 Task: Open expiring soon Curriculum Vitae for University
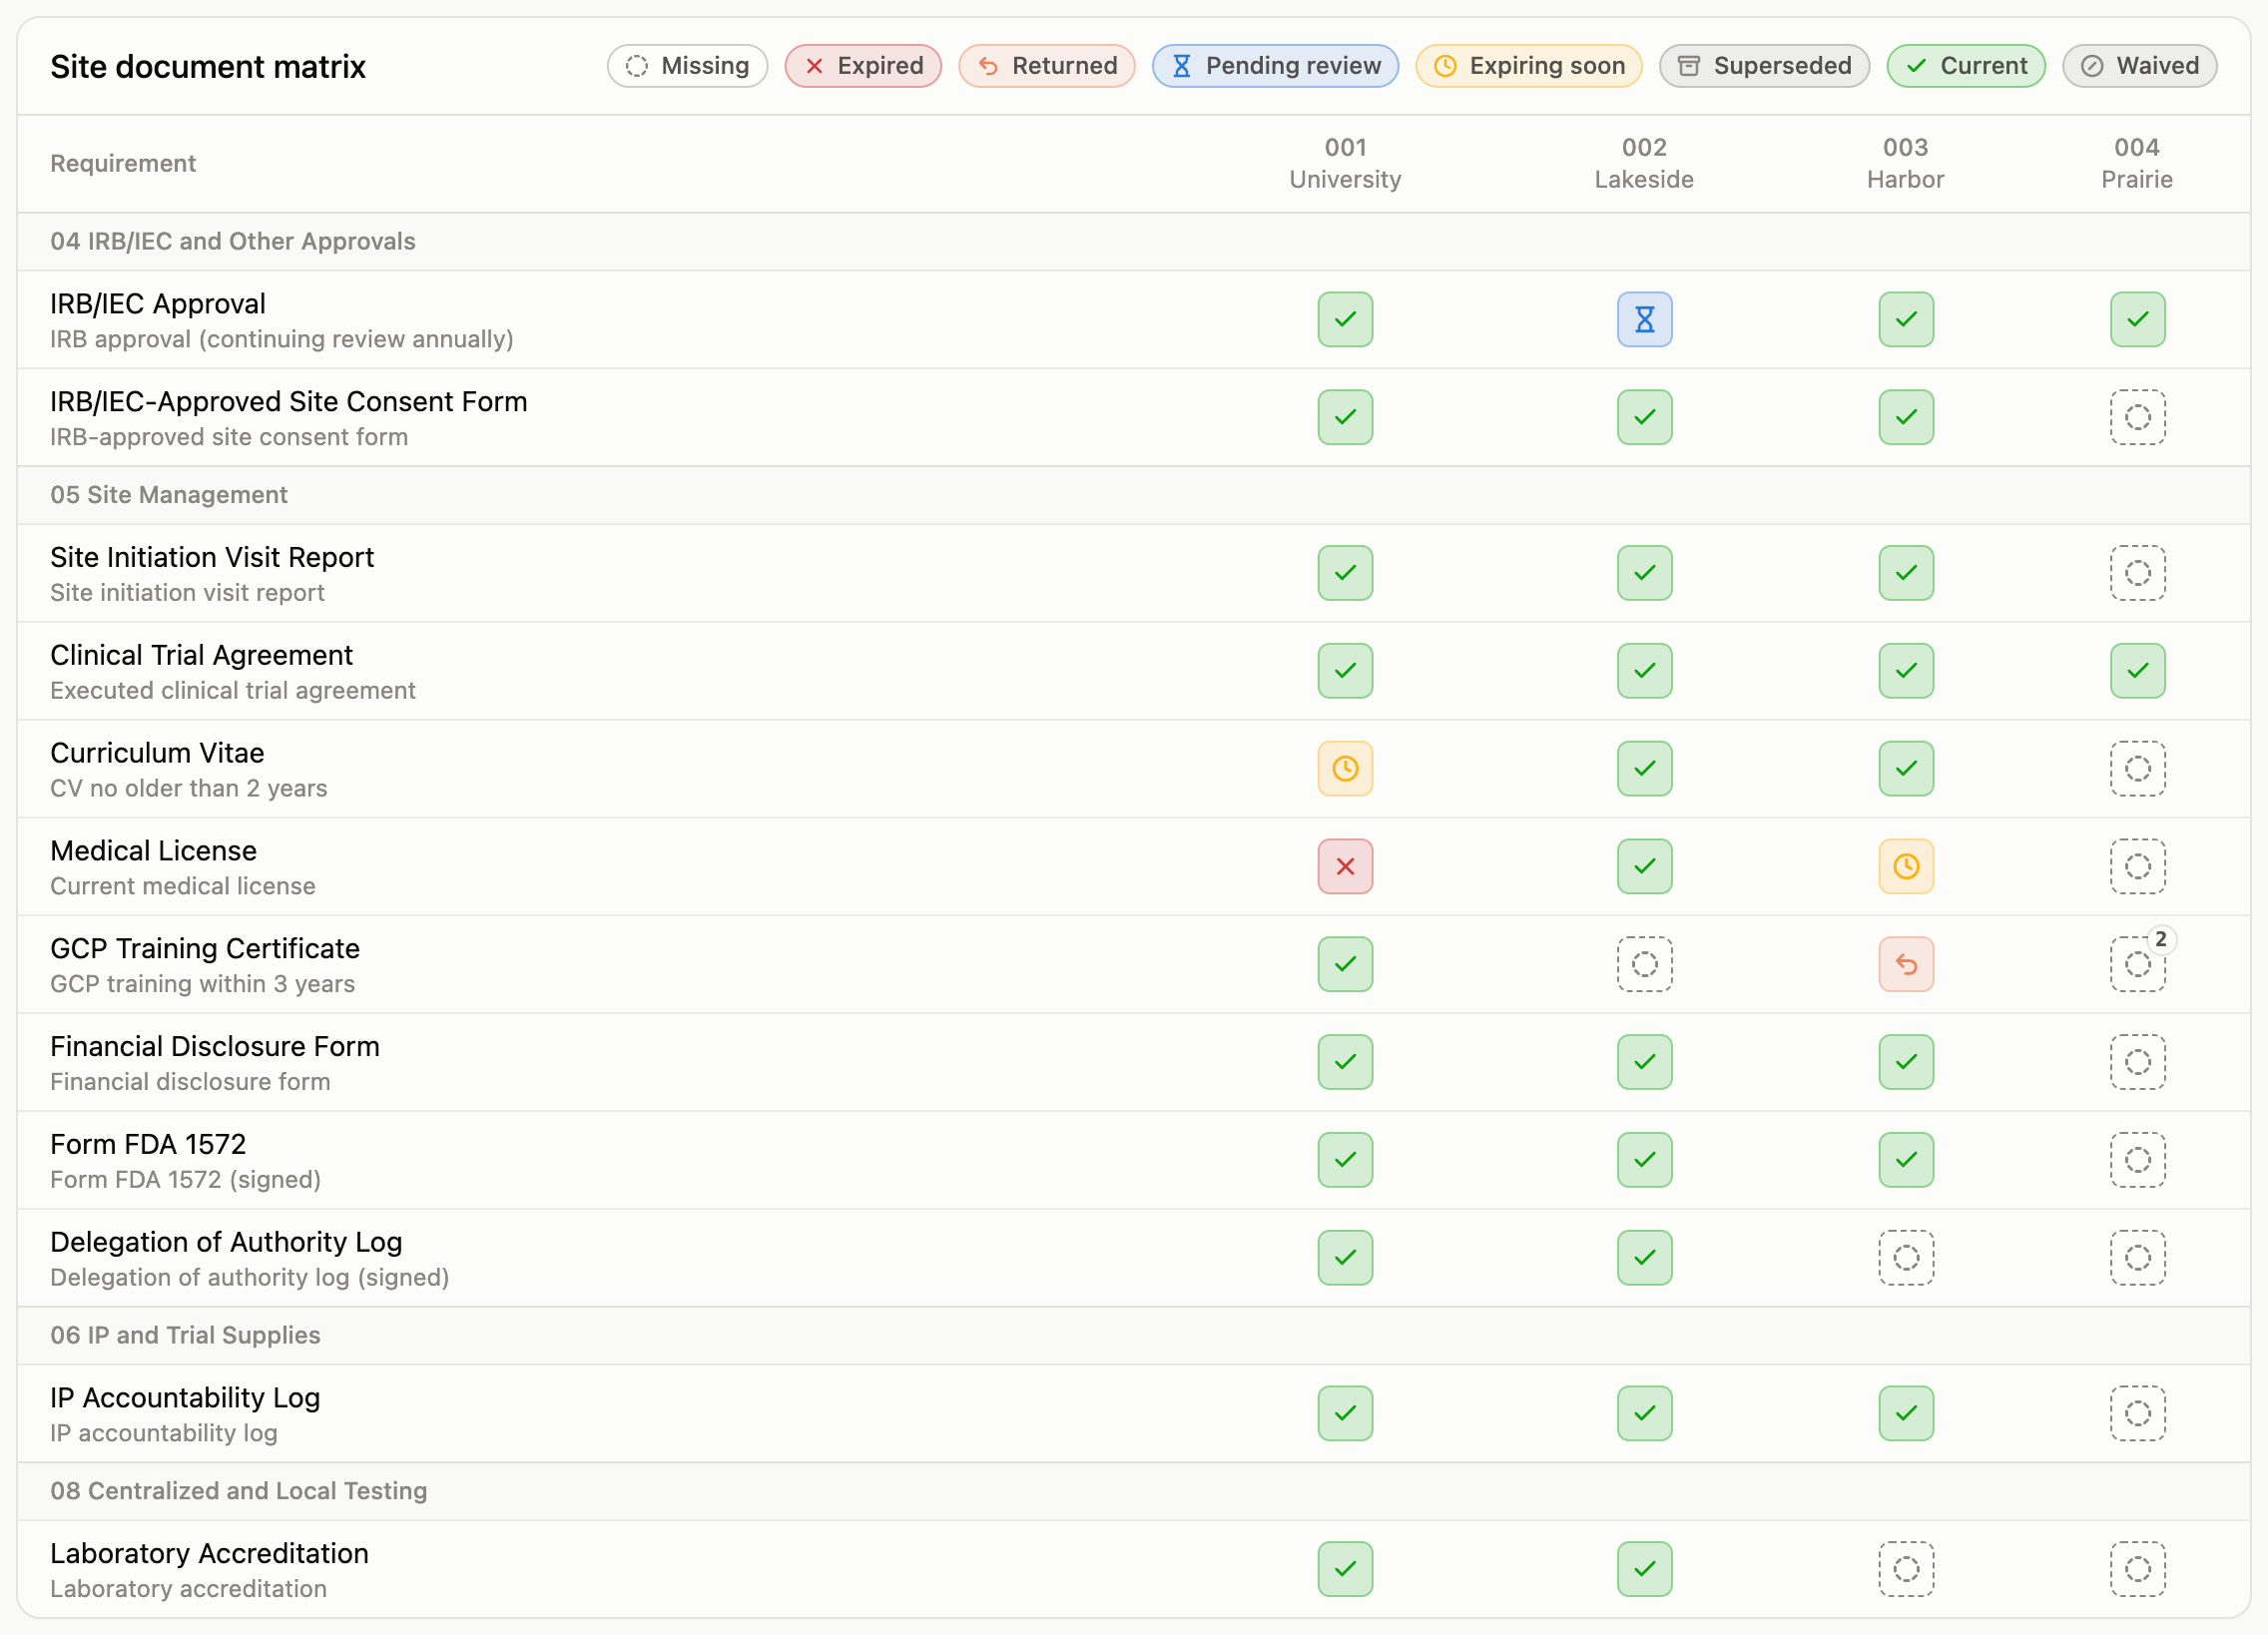point(1345,769)
